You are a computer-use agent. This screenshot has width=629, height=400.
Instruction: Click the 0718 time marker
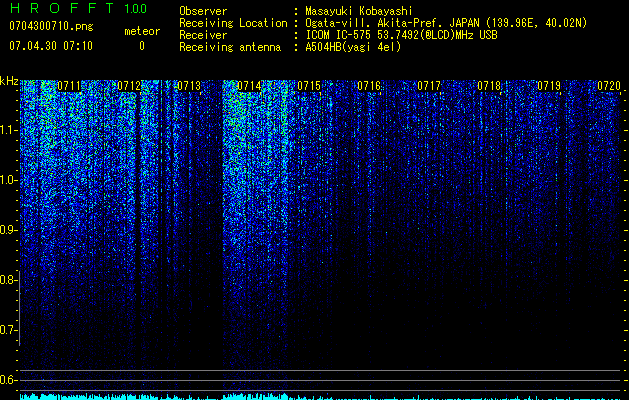point(489,86)
